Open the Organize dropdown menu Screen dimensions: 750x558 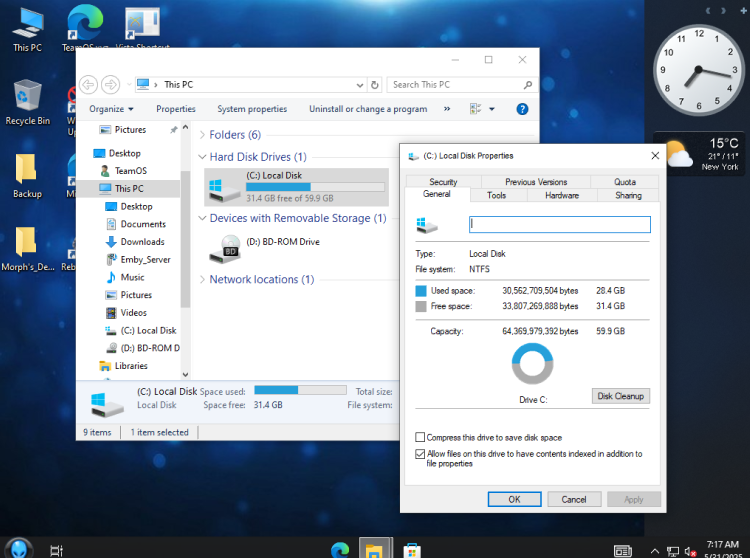(x=111, y=109)
